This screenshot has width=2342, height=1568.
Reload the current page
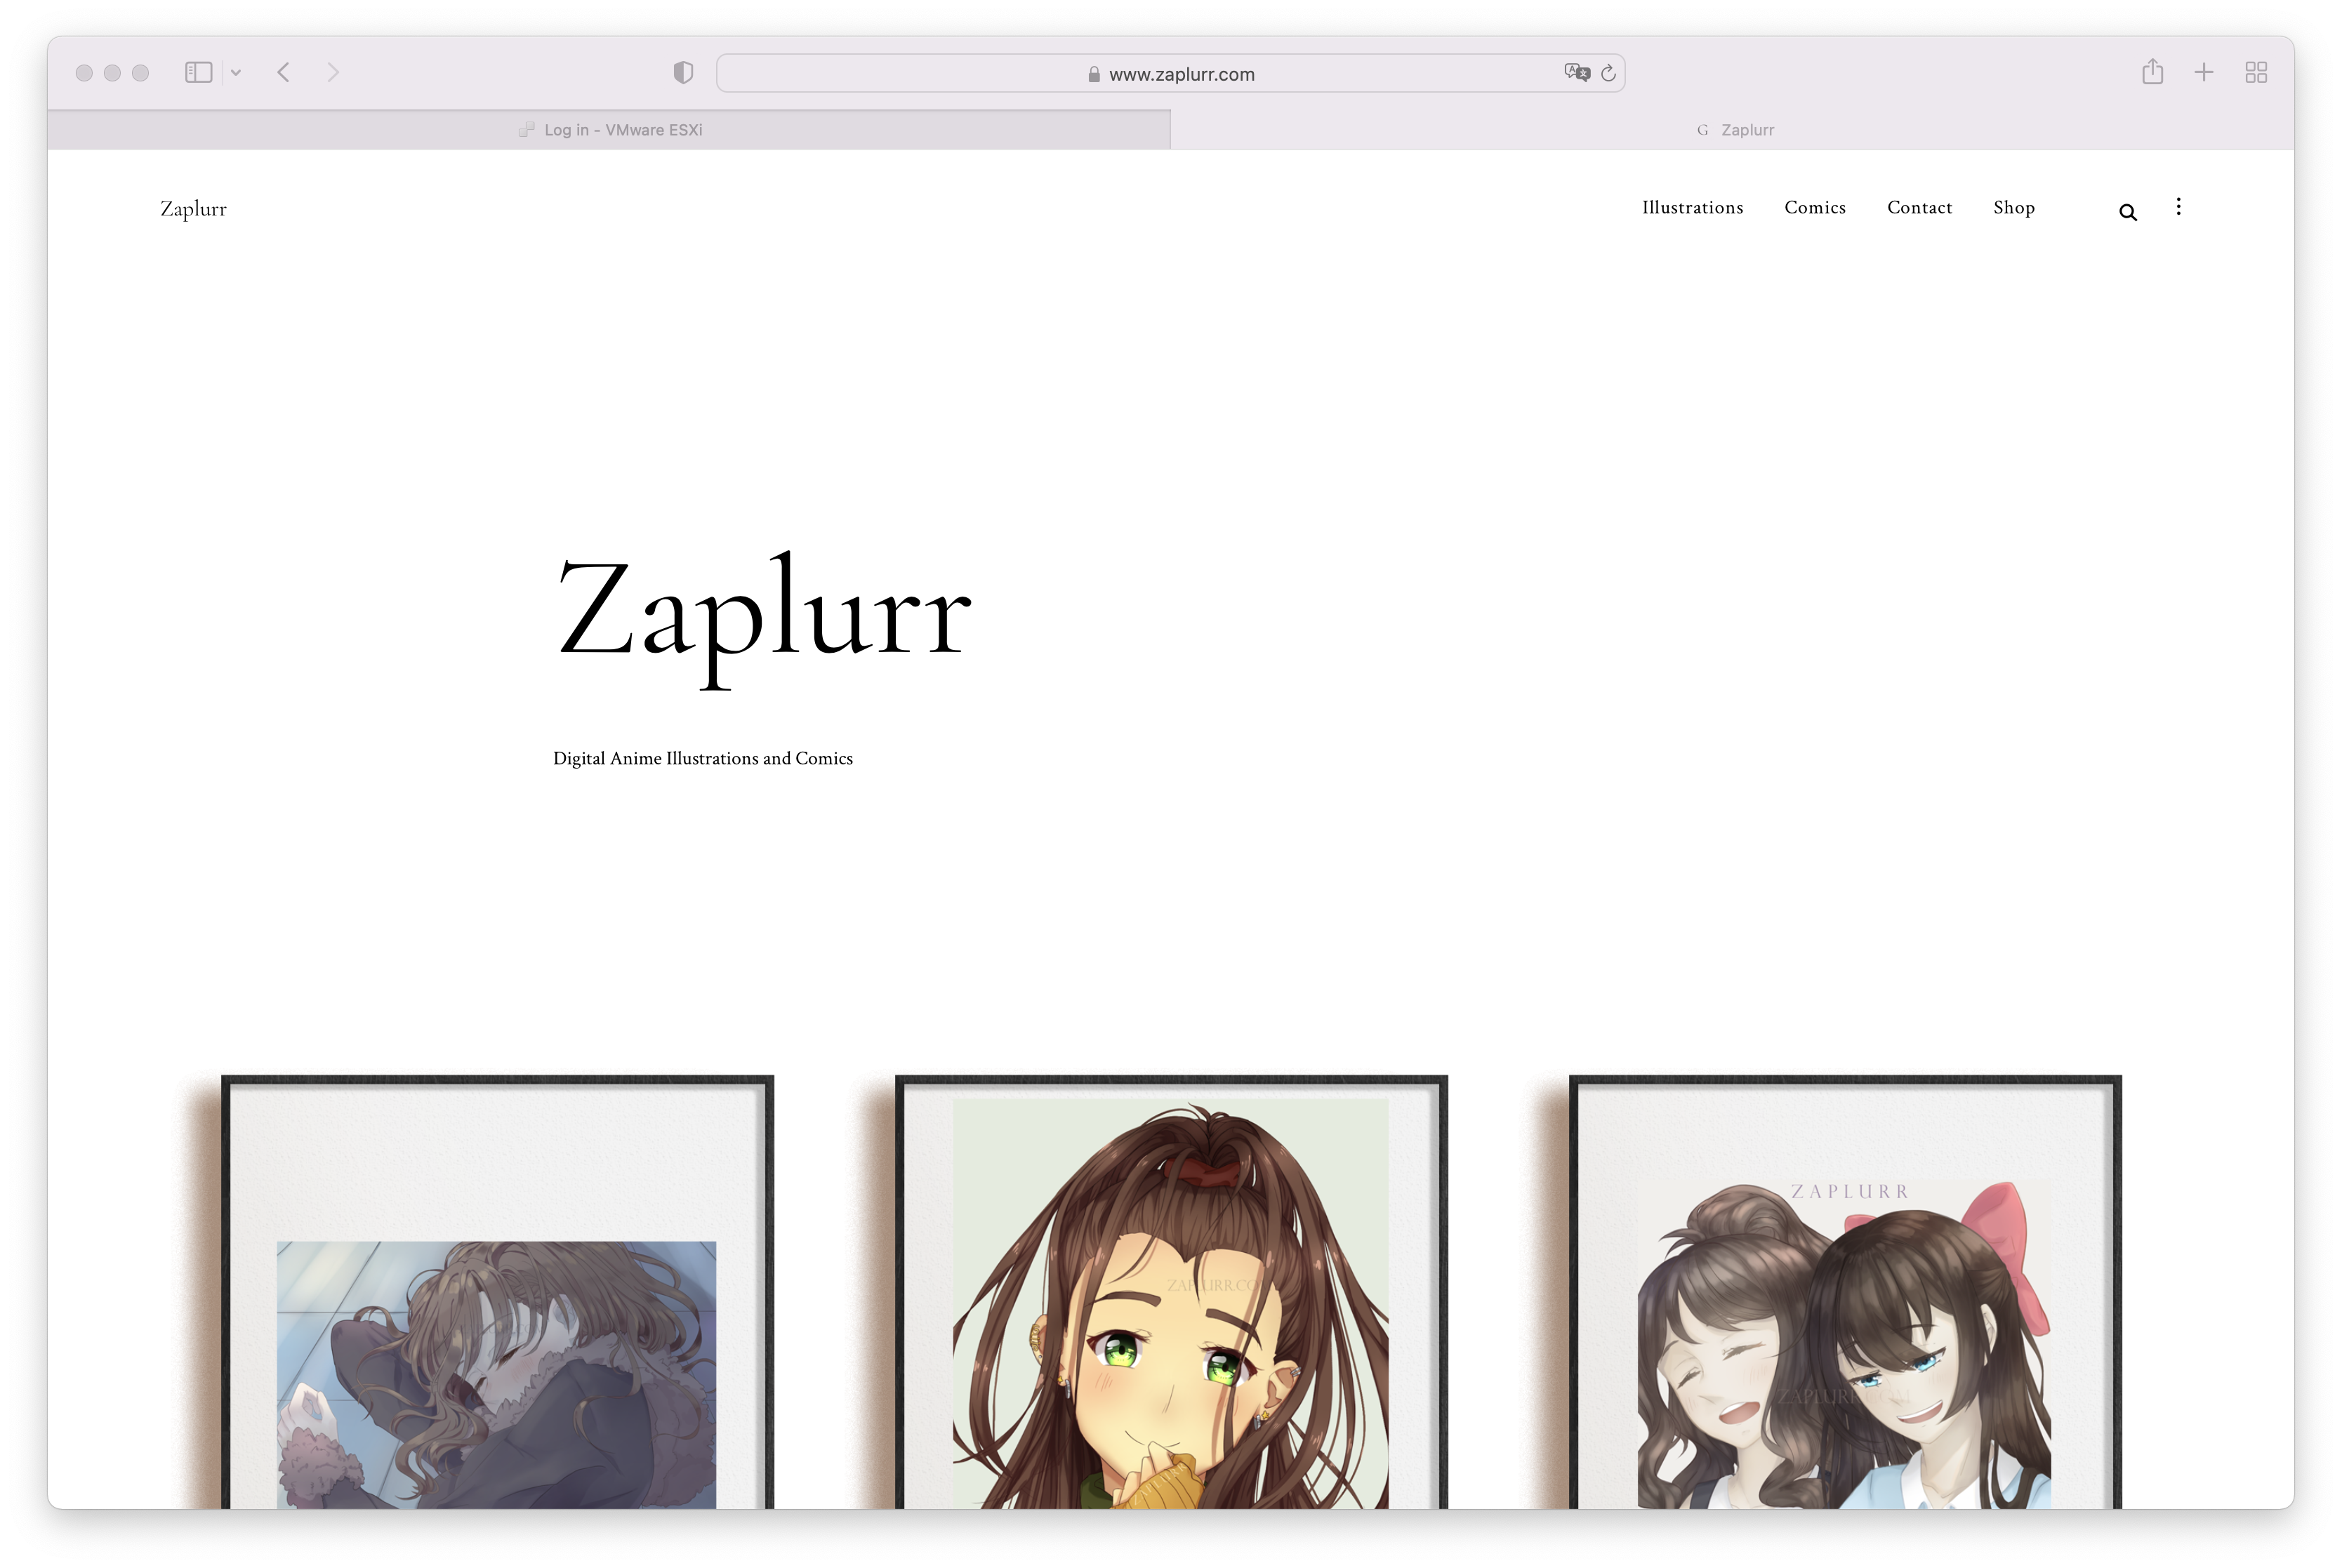click(x=1608, y=73)
